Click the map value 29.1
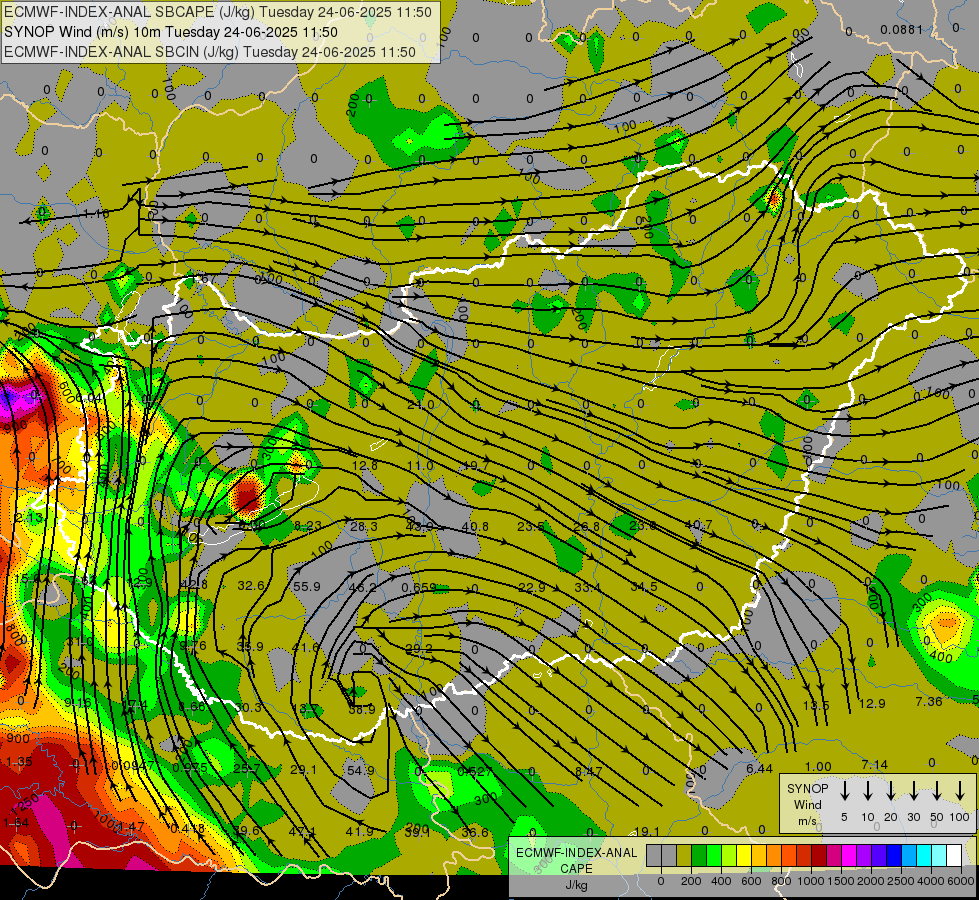979x900 pixels. 303,769
